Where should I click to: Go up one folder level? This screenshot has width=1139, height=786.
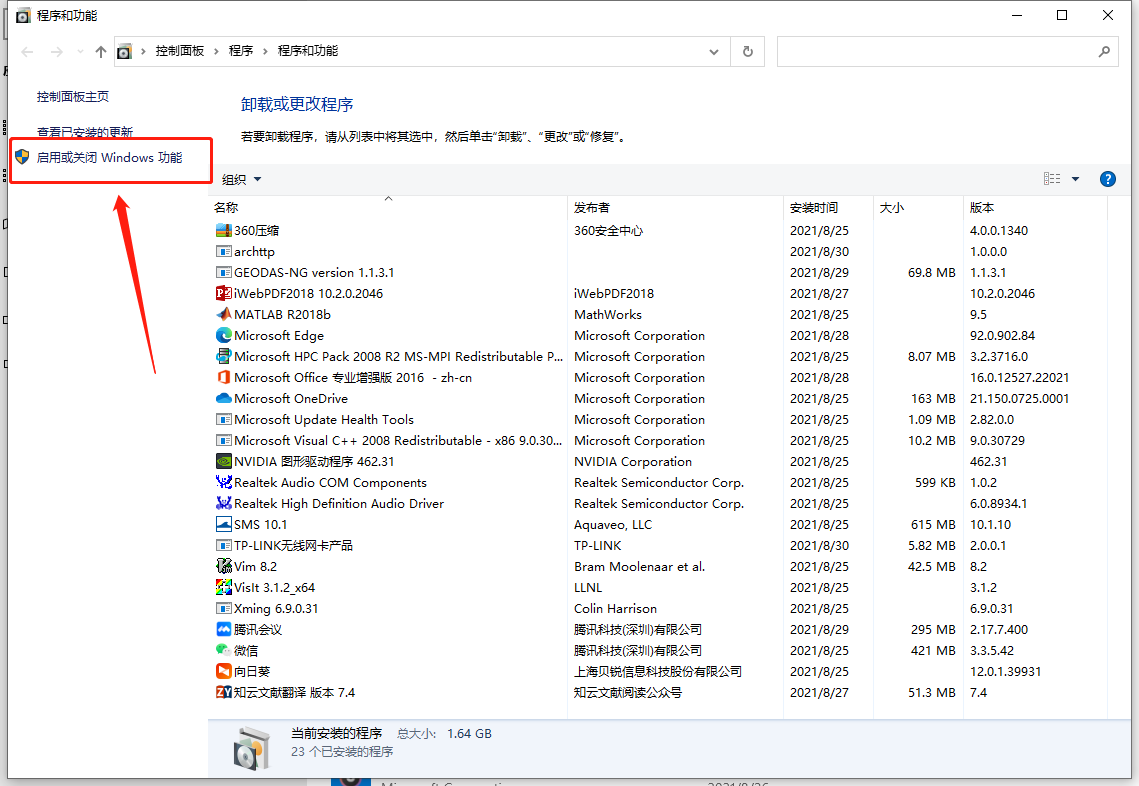(101, 52)
